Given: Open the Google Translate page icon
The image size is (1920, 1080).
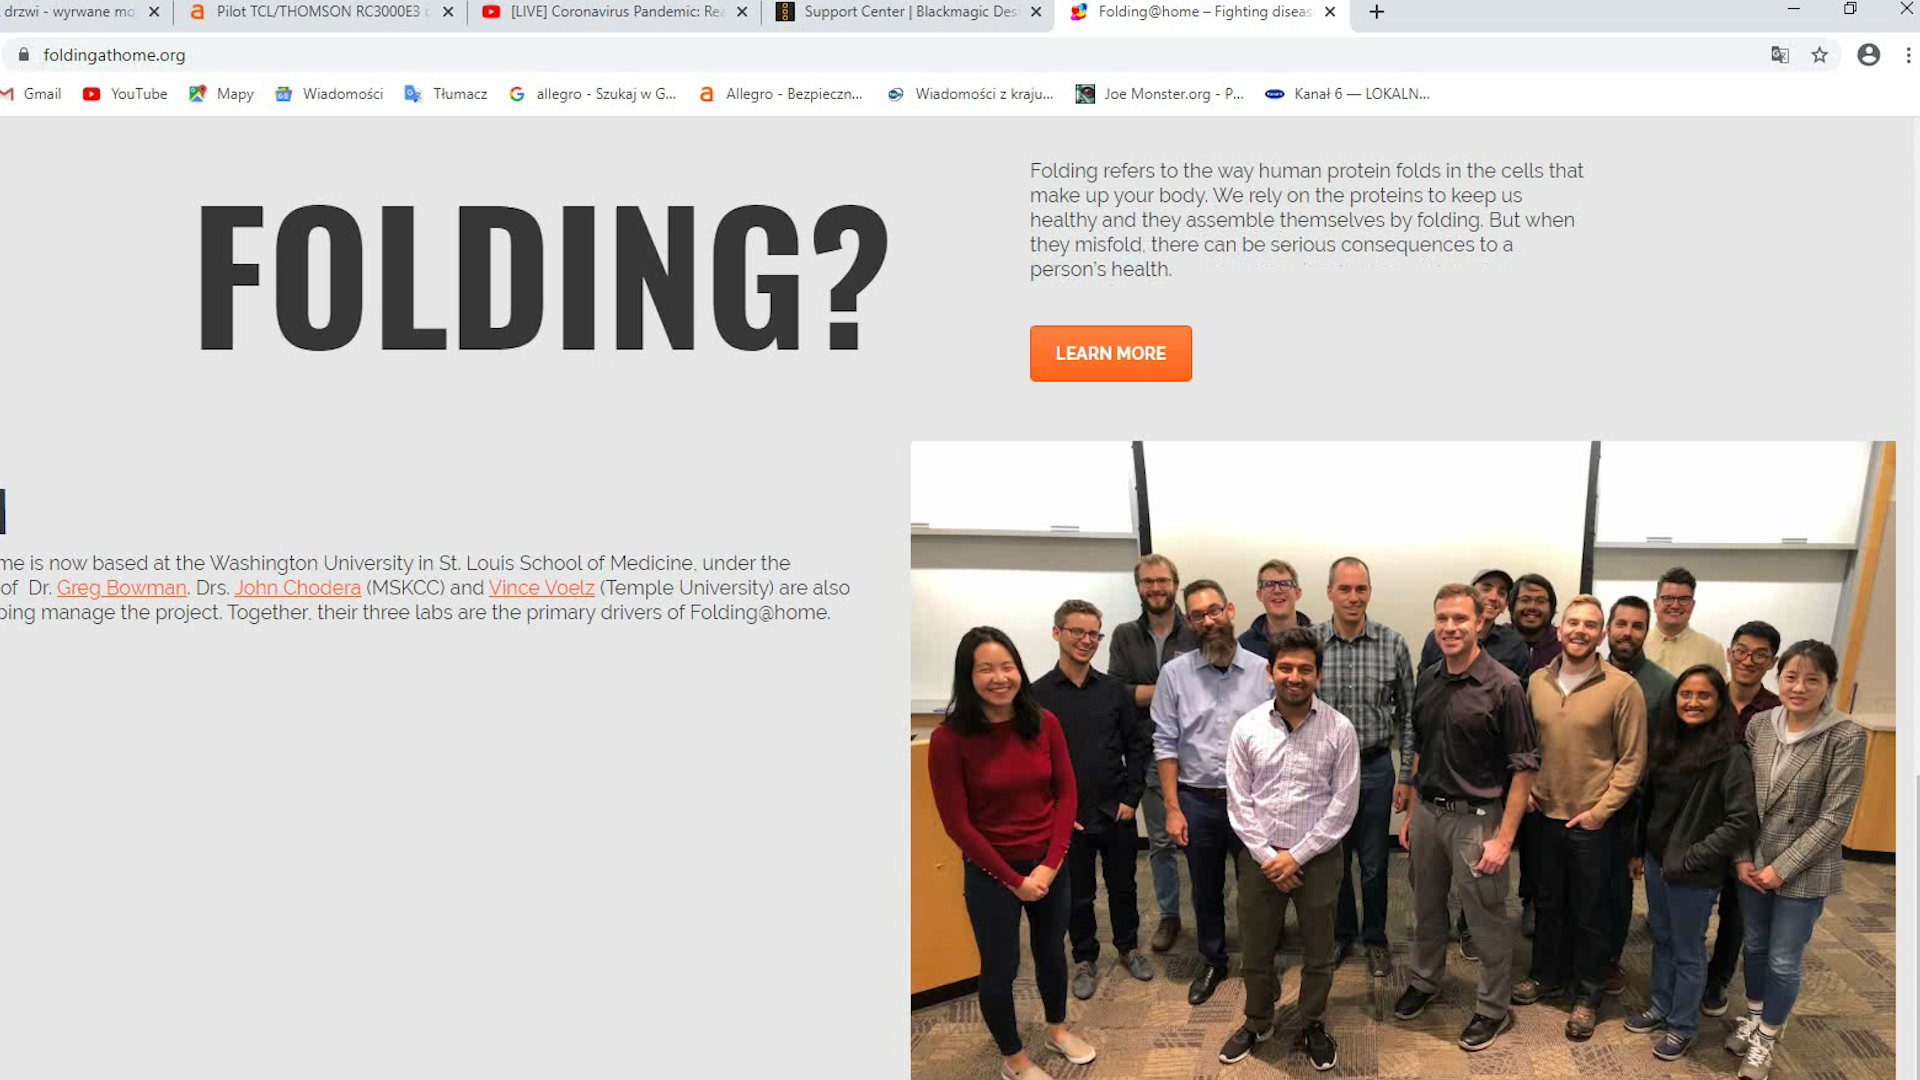Looking at the screenshot, I should click(1780, 55).
